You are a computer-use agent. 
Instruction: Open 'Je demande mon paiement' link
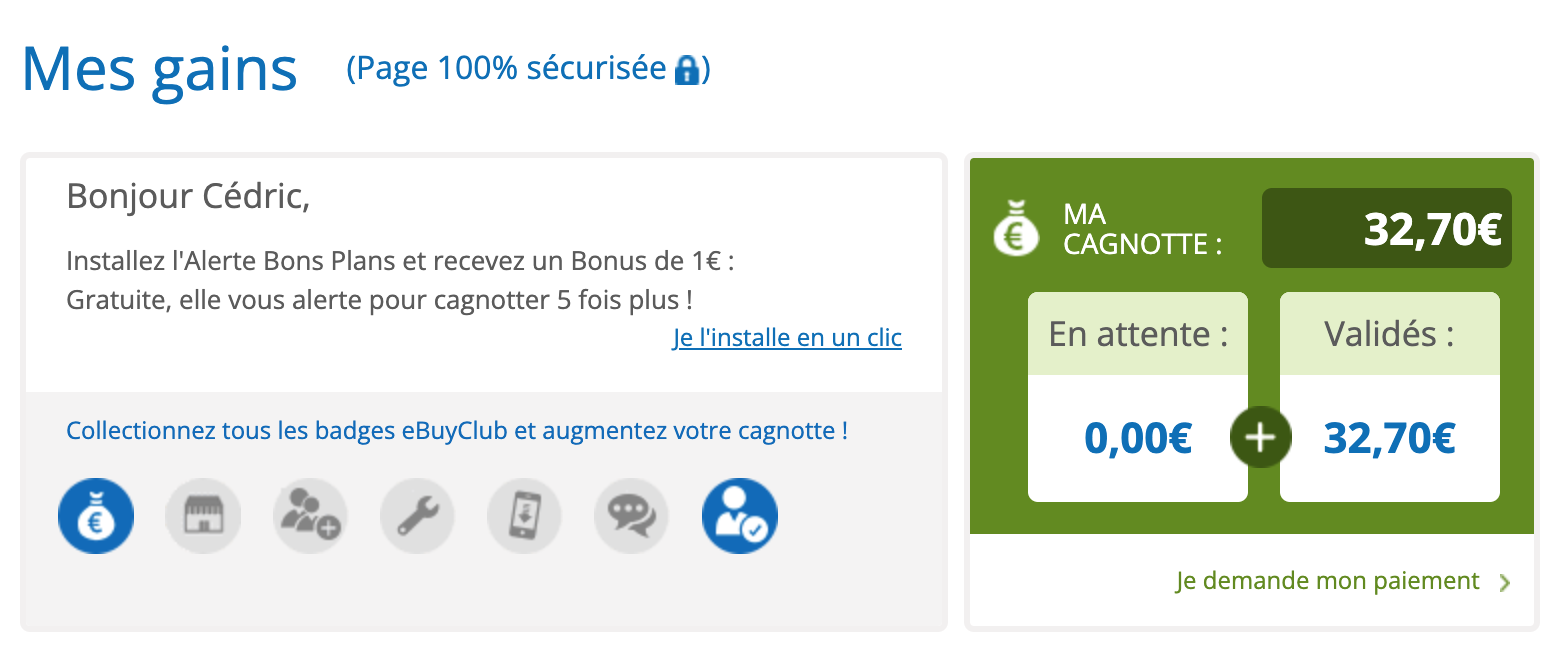1328,581
